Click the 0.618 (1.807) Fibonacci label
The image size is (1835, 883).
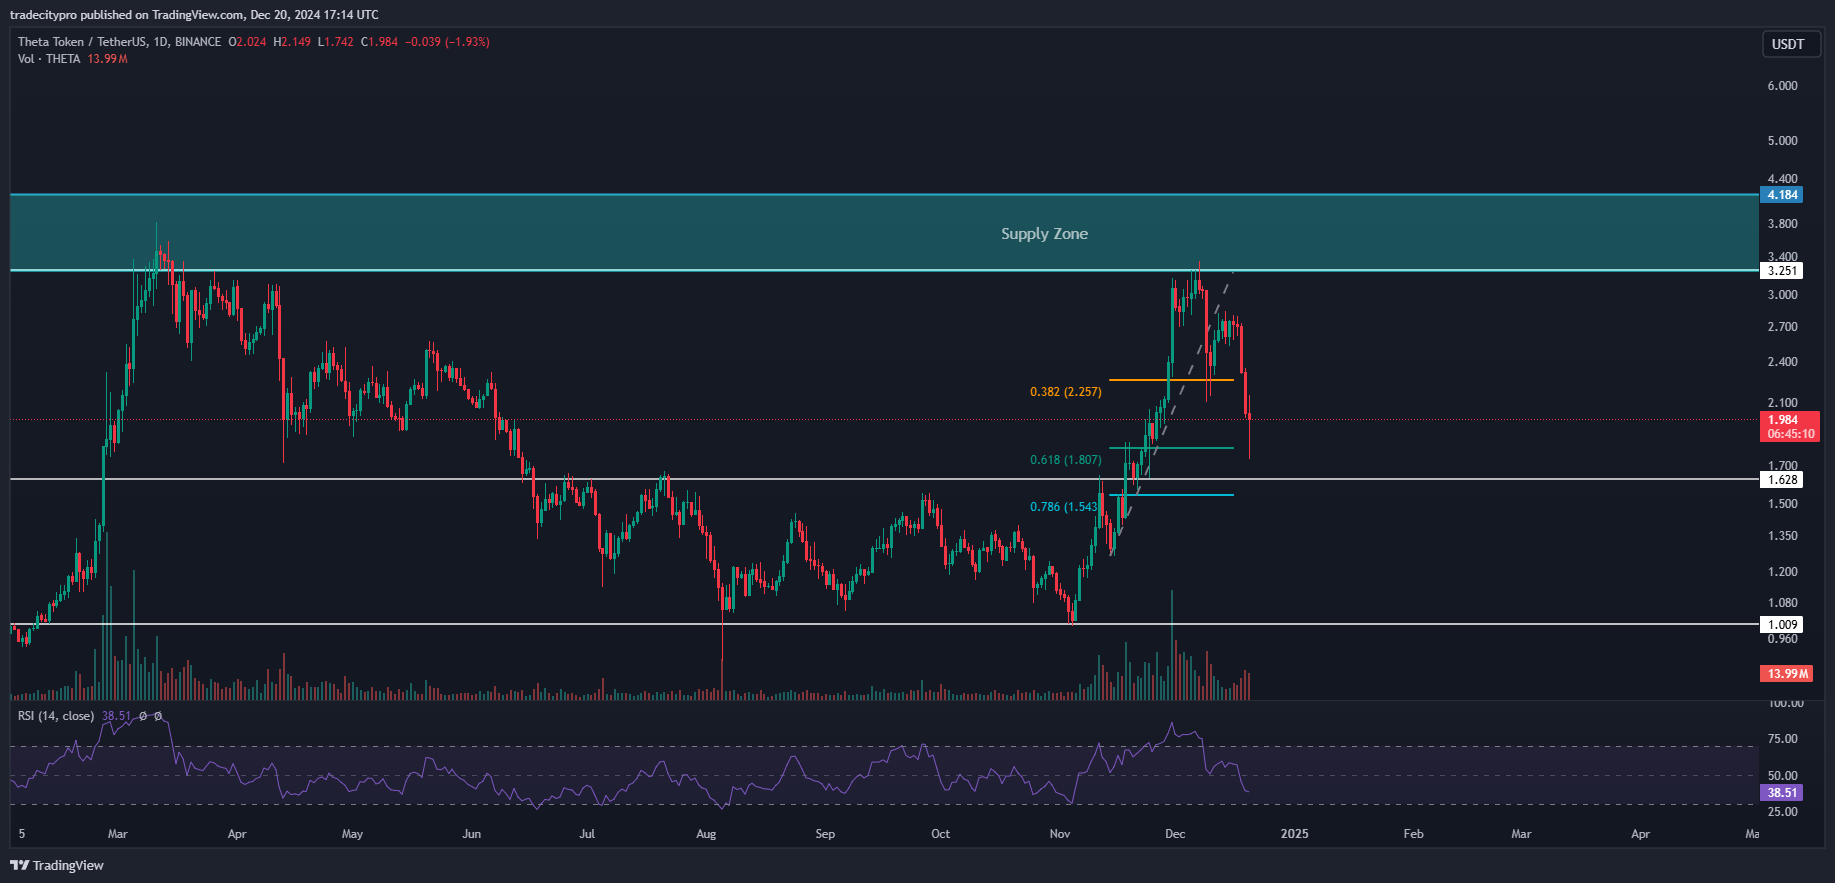click(x=1066, y=460)
